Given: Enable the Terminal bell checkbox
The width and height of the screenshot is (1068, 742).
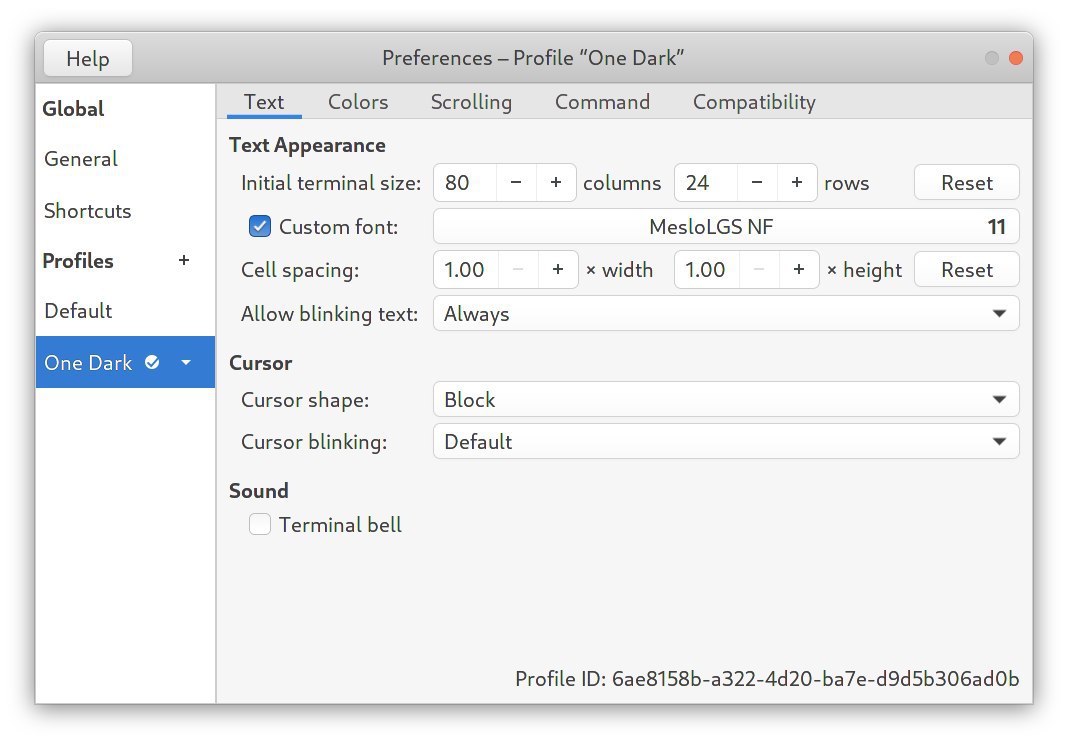Looking at the screenshot, I should pyautogui.click(x=260, y=525).
